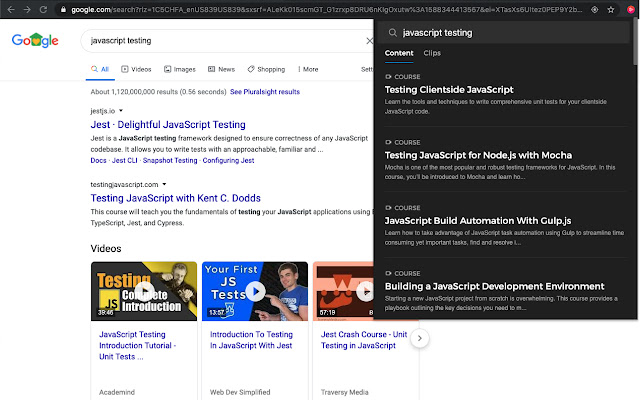Open the Docs sitelink under Jest
Viewport: 640px width, 400px height.
[98, 160]
